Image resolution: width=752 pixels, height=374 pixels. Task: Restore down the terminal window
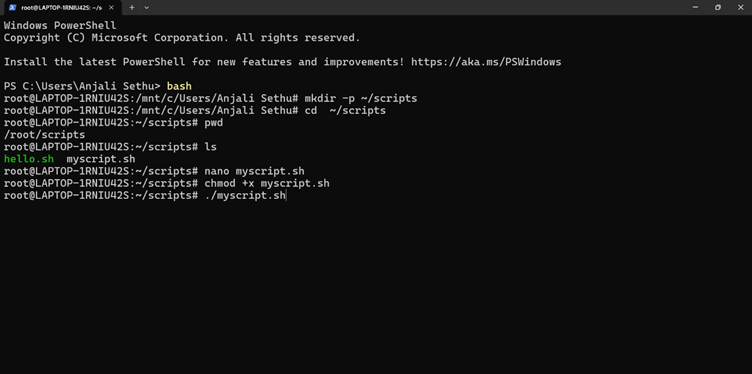click(x=717, y=7)
